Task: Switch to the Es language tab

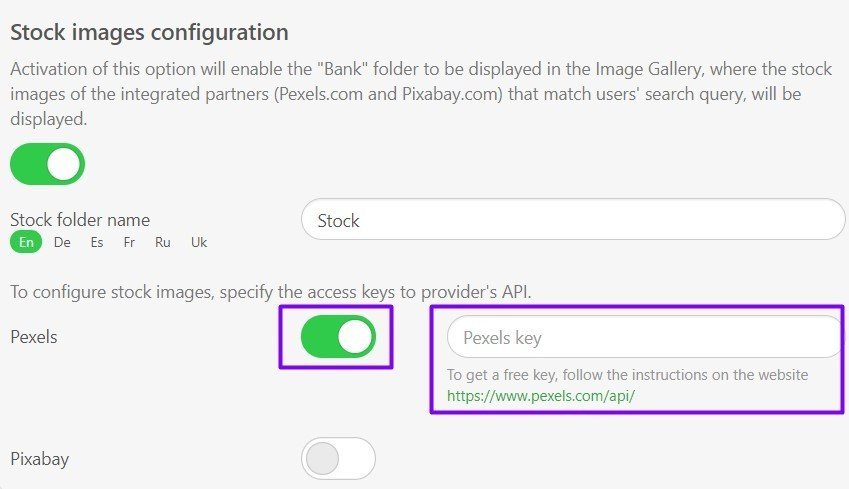Action: point(97,242)
